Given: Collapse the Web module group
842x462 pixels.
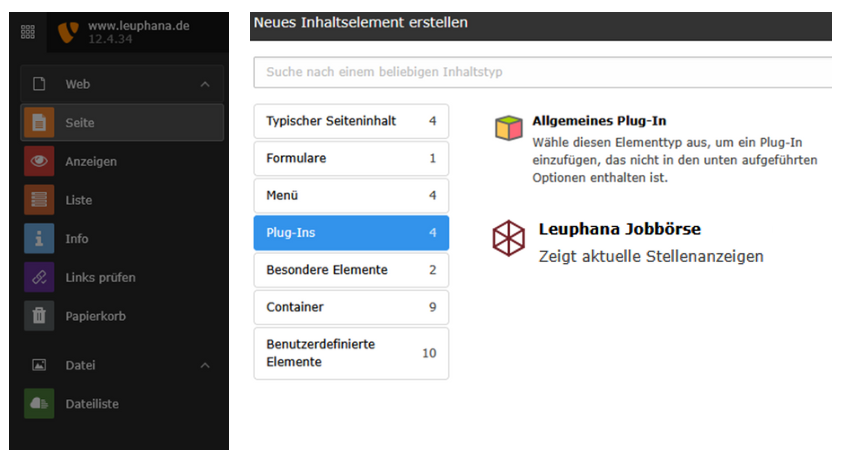Looking at the screenshot, I should click(x=205, y=85).
